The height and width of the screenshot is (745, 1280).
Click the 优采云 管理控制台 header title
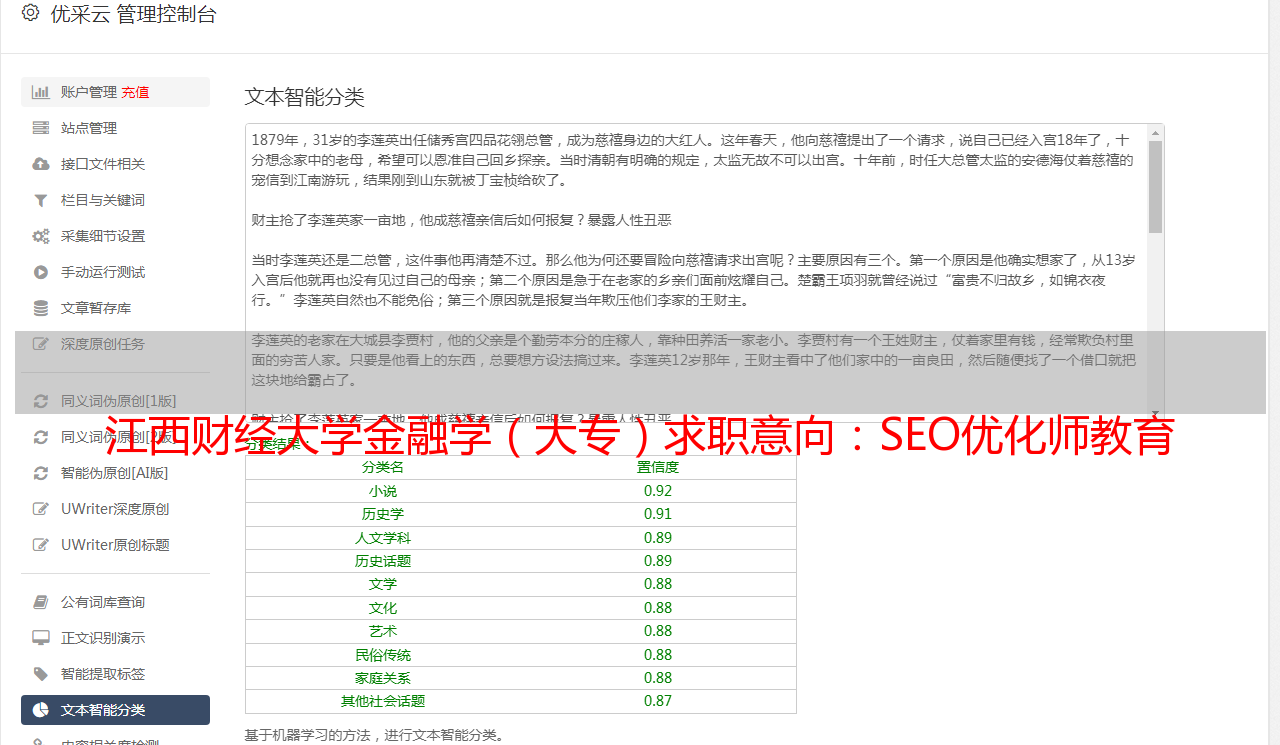point(133,14)
